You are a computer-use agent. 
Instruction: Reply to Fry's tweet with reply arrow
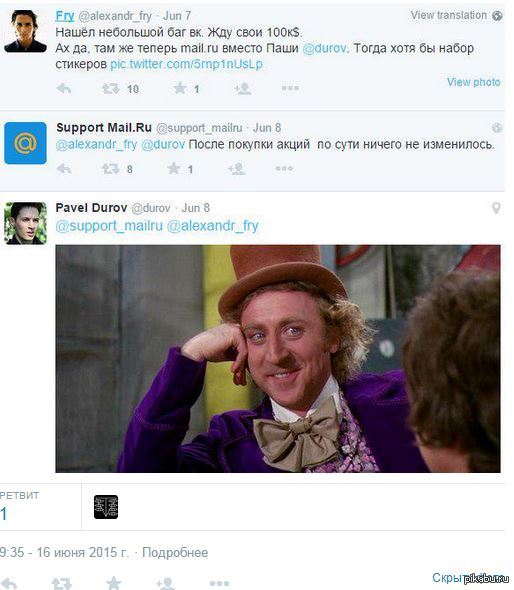coord(64,89)
